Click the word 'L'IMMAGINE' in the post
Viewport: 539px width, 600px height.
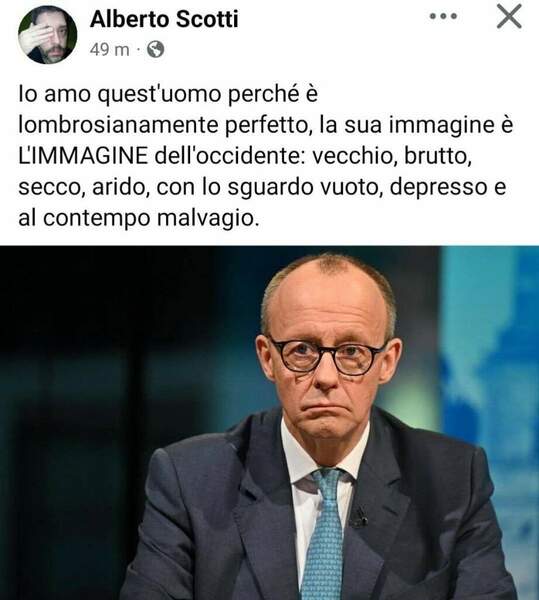coord(83,156)
